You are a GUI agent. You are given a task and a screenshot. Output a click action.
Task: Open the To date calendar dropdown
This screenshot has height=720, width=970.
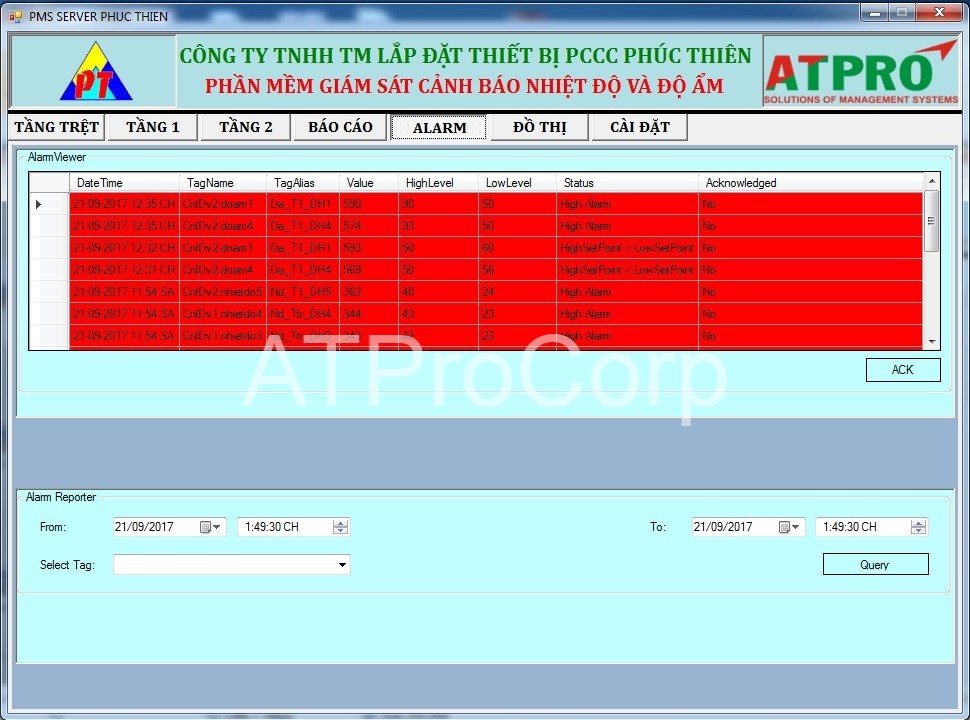click(x=789, y=527)
